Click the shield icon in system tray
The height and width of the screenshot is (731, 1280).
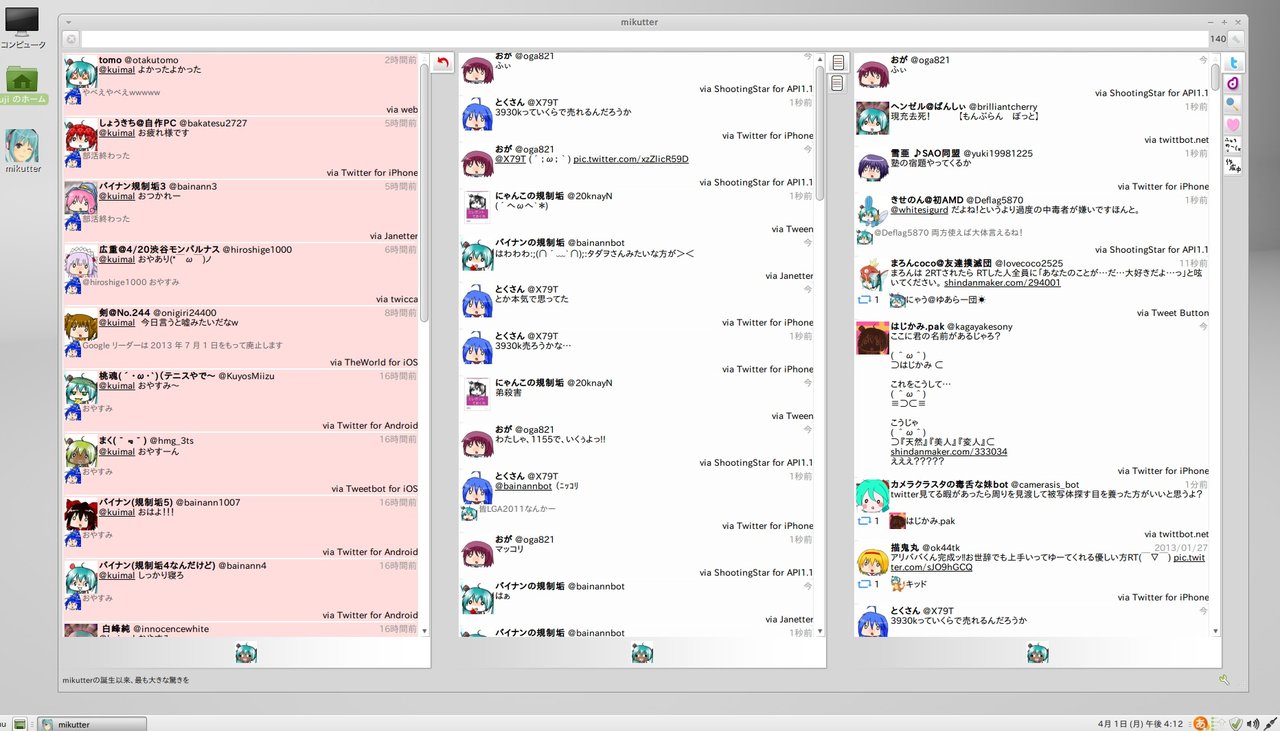coord(1236,723)
